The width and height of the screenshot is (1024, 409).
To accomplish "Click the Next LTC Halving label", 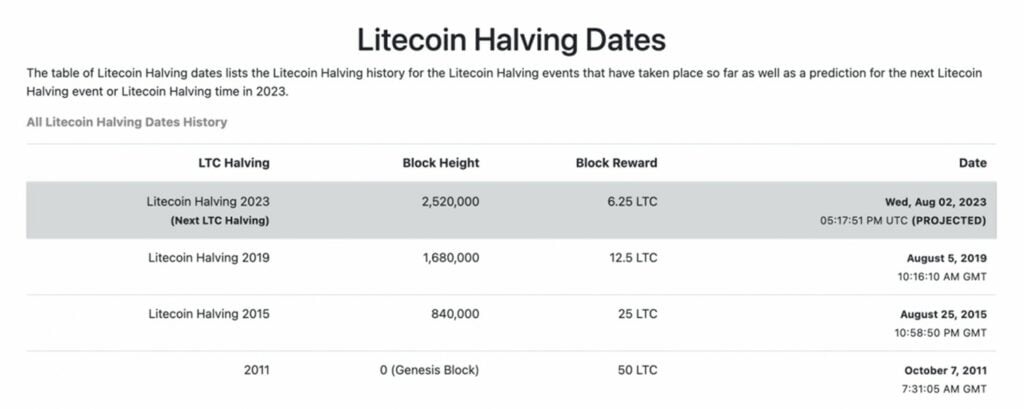I will click(220, 221).
